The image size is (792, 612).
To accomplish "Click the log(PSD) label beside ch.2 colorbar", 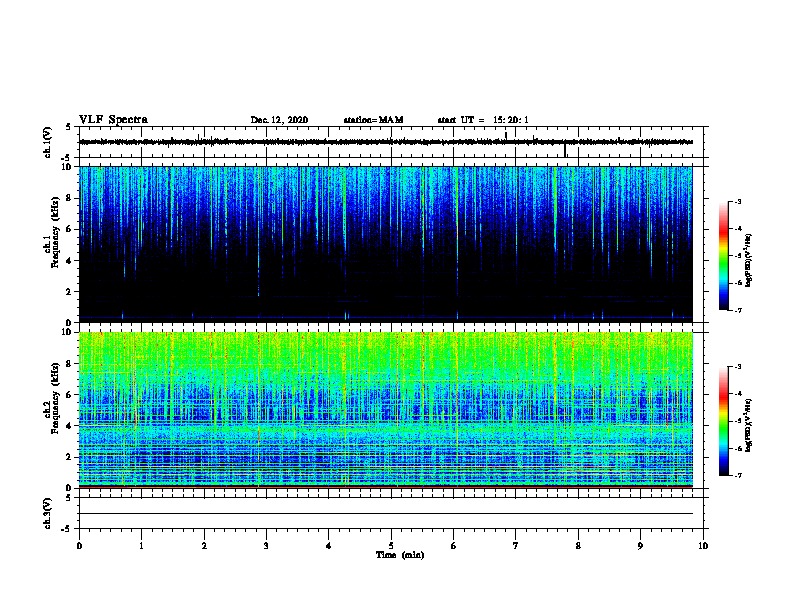I will click(749, 425).
